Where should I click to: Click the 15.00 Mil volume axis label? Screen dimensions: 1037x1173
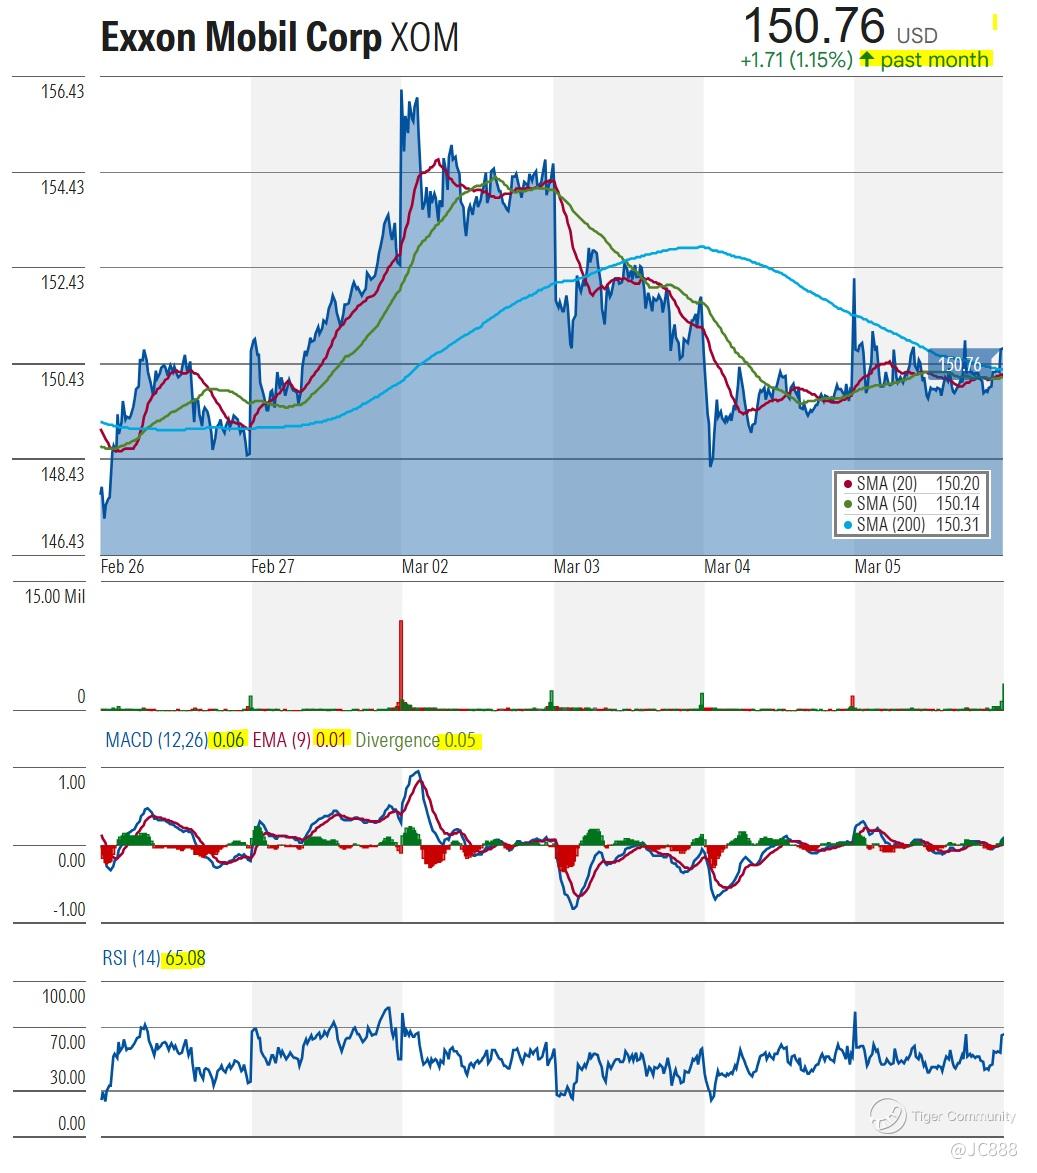55,597
